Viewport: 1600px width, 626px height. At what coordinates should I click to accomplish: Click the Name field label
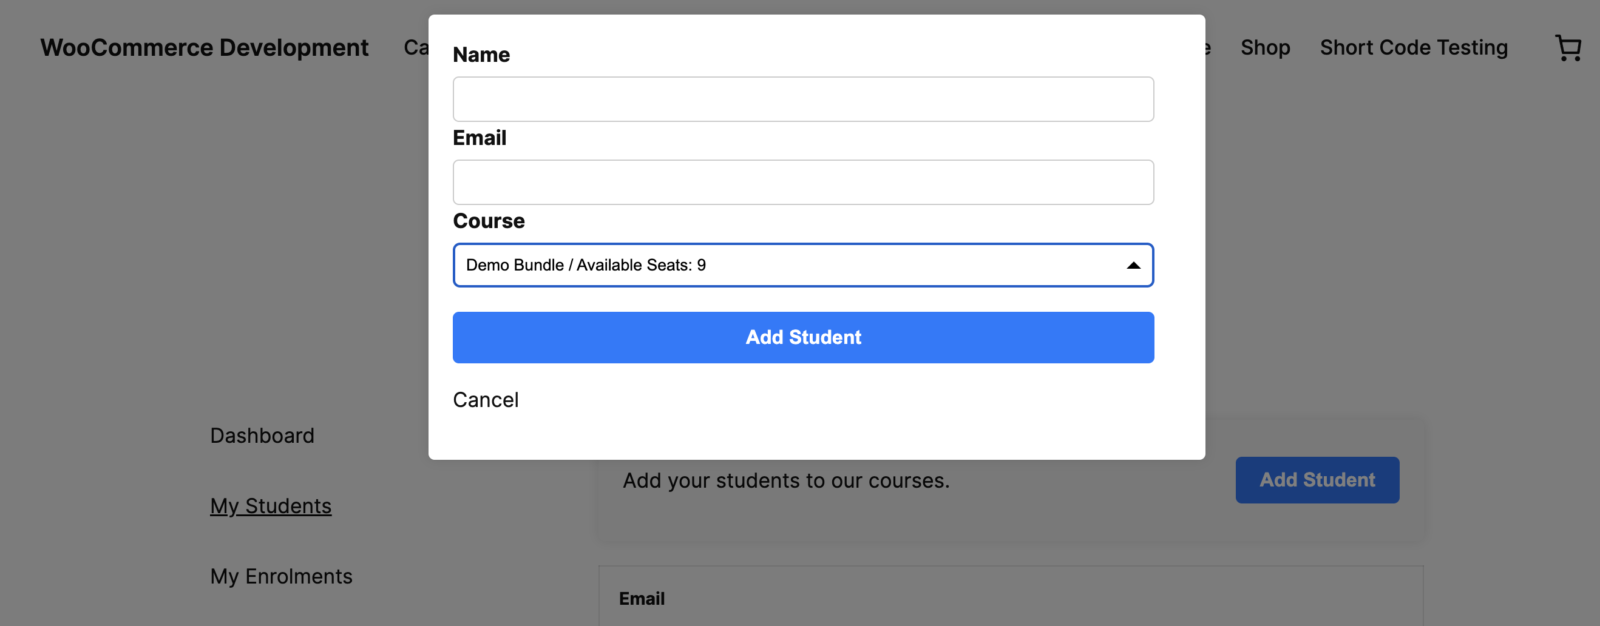(x=481, y=55)
